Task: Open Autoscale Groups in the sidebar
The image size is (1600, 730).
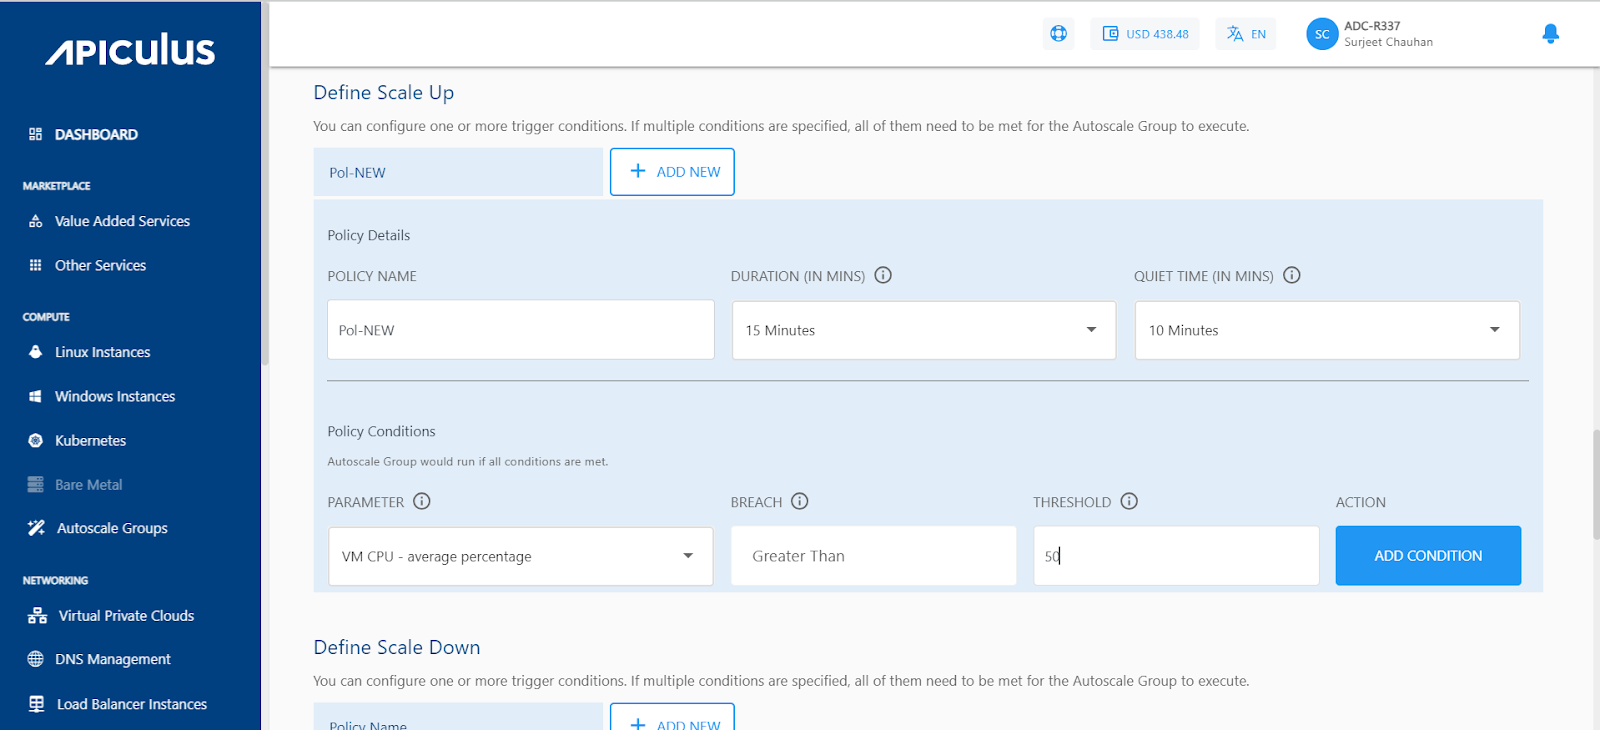Action: coord(112,528)
